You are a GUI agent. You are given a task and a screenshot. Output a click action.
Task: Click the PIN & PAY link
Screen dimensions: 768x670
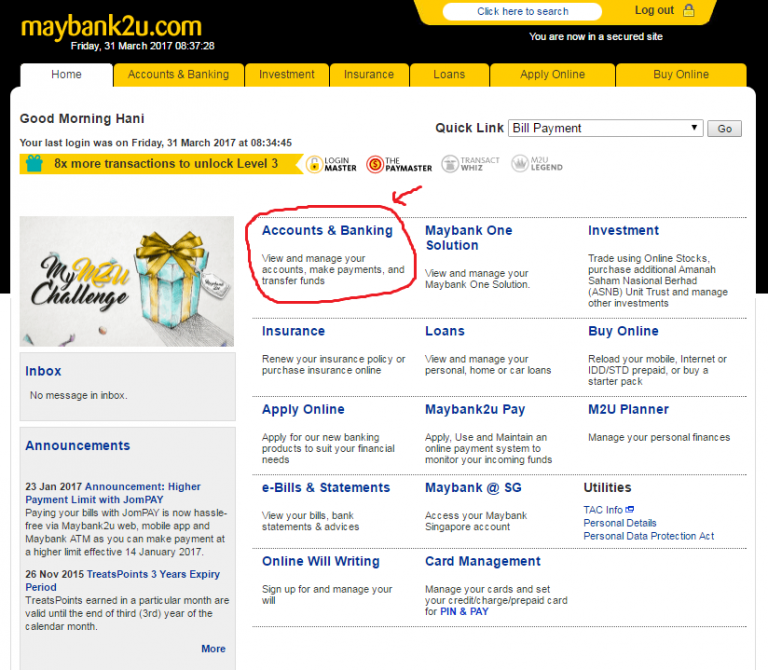point(464,612)
